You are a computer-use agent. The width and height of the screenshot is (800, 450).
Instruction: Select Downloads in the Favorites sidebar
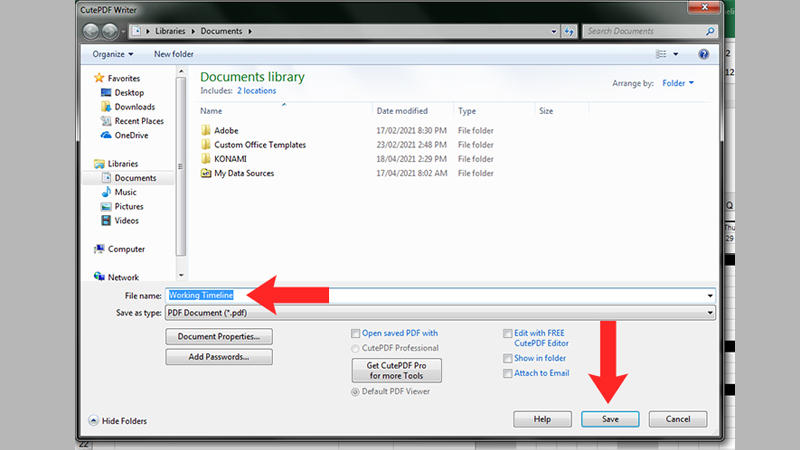134,107
